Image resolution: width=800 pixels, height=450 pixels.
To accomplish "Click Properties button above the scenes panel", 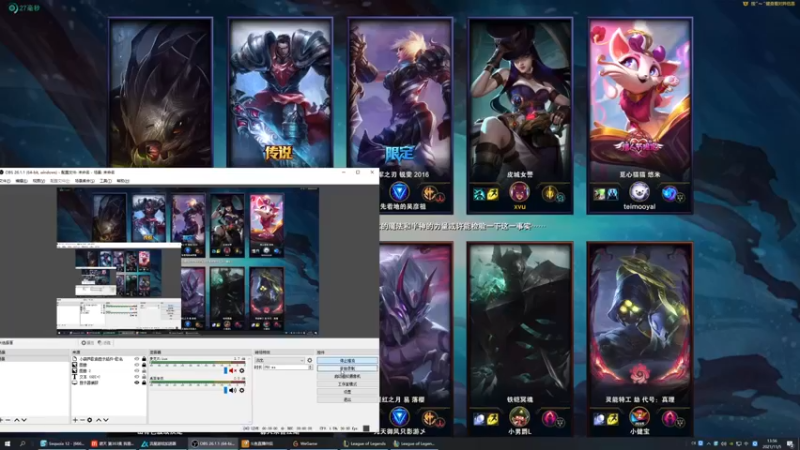I will 88,343.
